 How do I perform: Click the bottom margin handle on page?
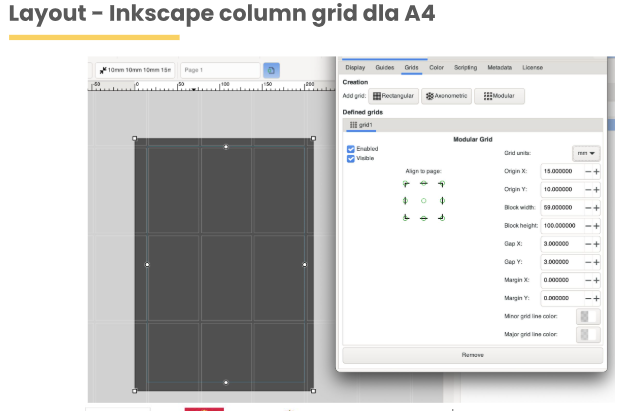[x=226, y=383]
